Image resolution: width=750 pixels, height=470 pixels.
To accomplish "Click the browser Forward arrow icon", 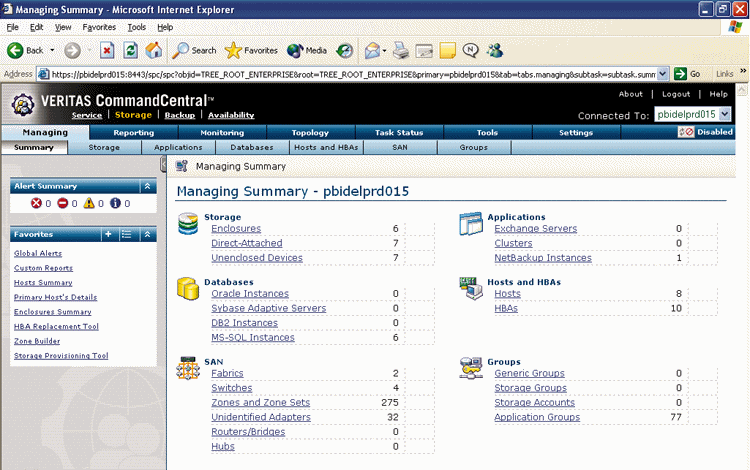I will (x=72, y=50).
